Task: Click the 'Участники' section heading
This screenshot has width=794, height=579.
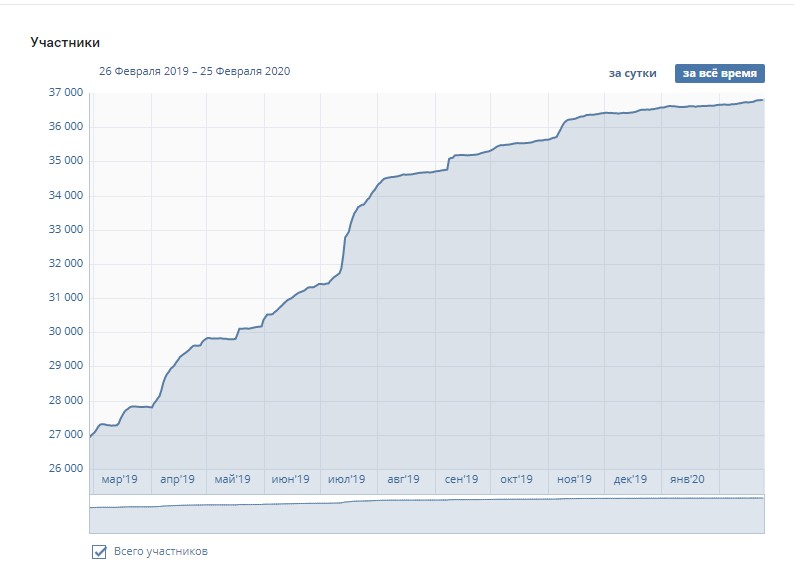Action: click(x=65, y=43)
